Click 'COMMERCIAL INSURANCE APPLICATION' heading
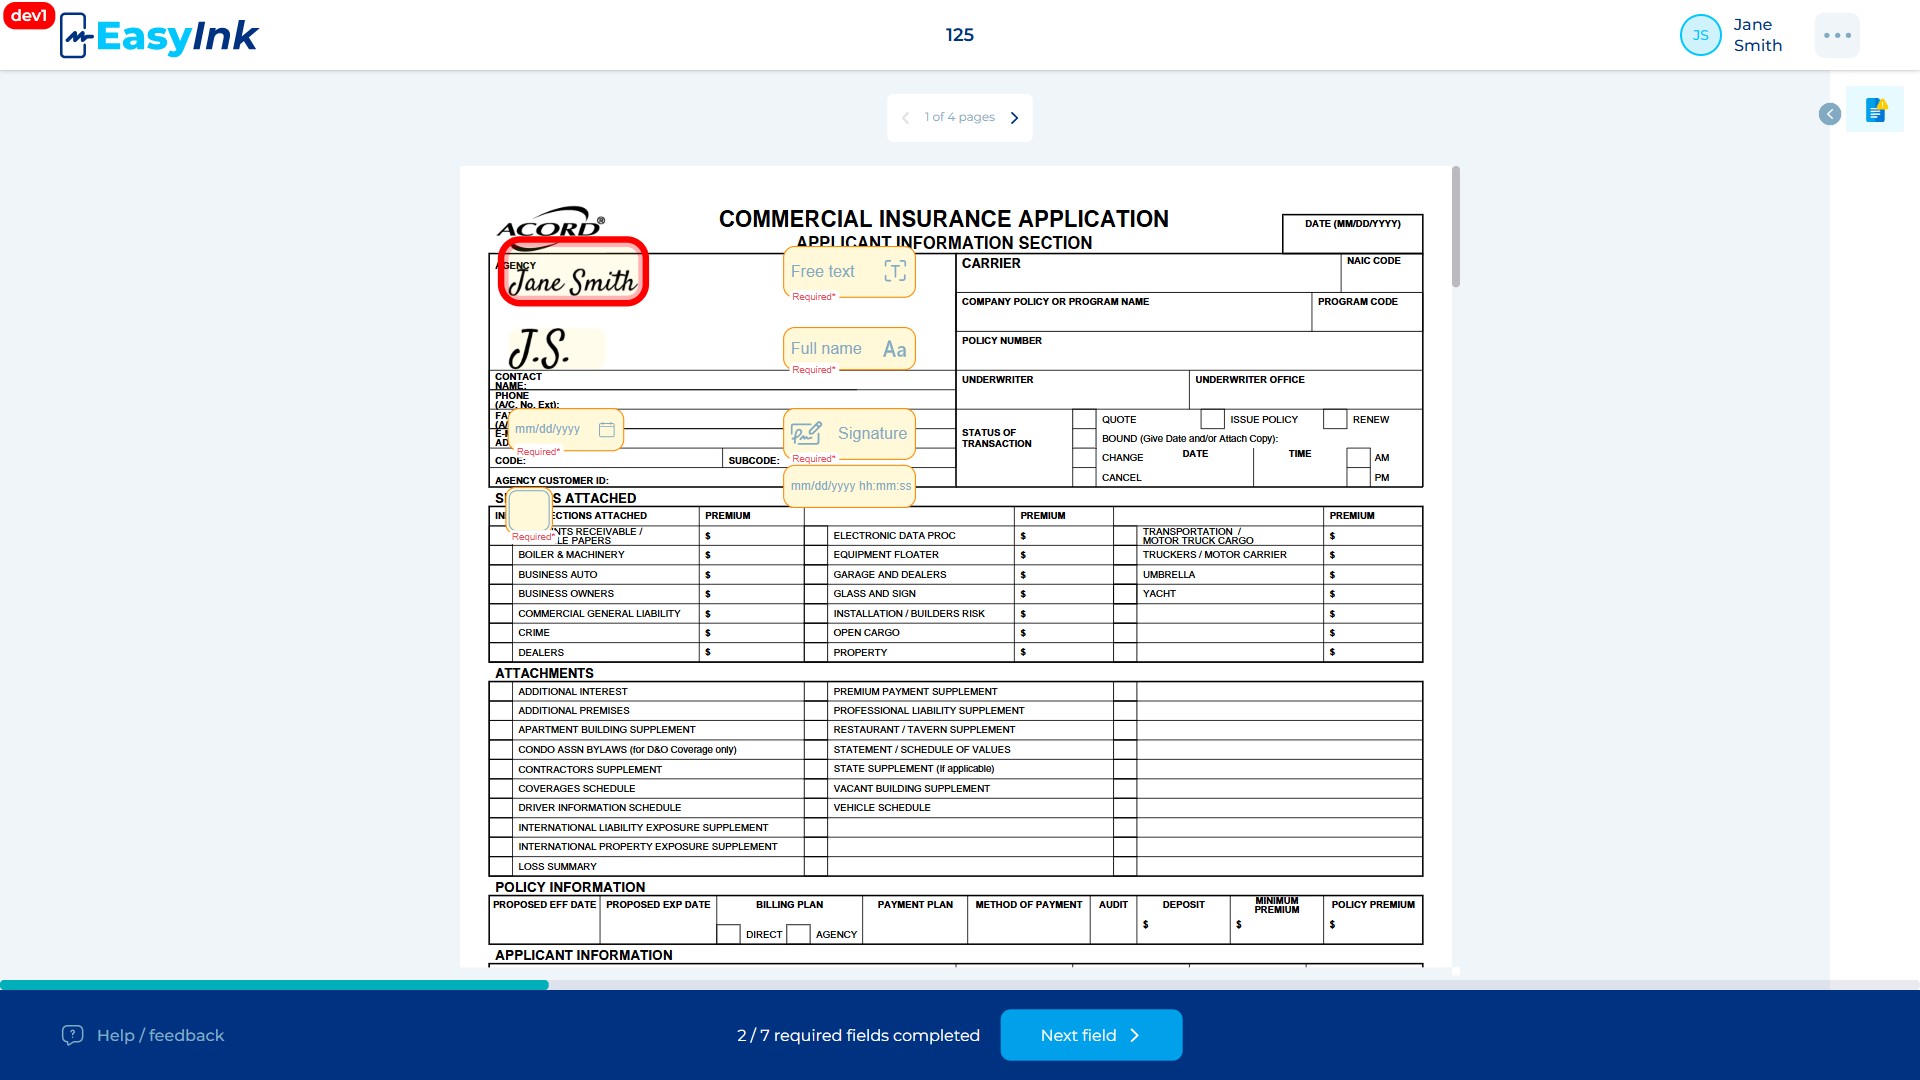 point(943,219)
